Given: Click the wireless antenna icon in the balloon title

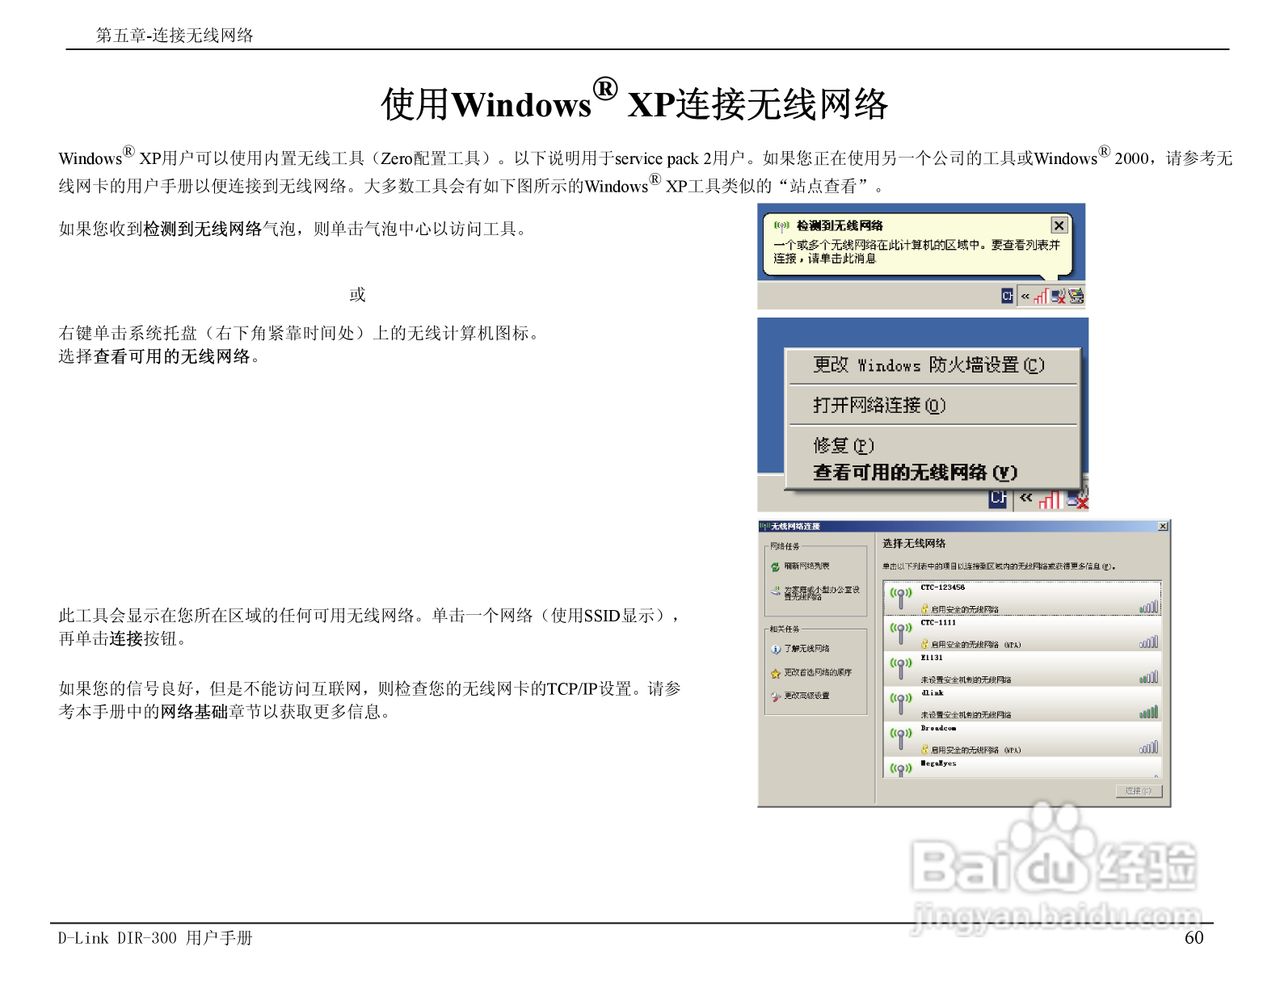Looking at the screenshot, I should [782, 226].
